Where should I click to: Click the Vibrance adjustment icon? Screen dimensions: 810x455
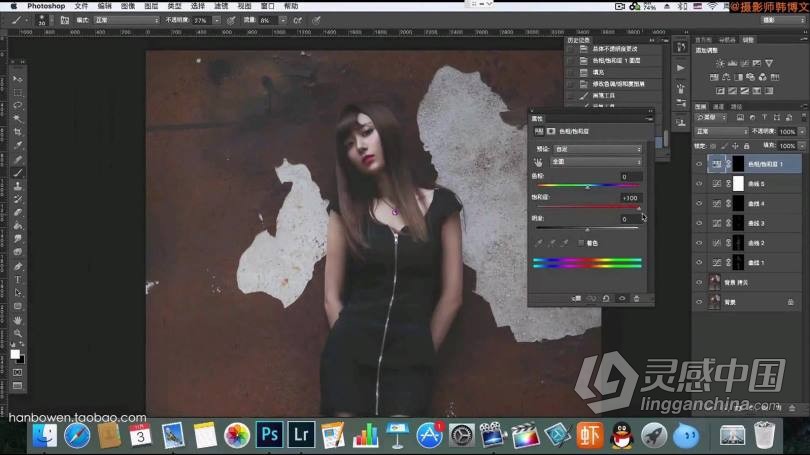769,63
